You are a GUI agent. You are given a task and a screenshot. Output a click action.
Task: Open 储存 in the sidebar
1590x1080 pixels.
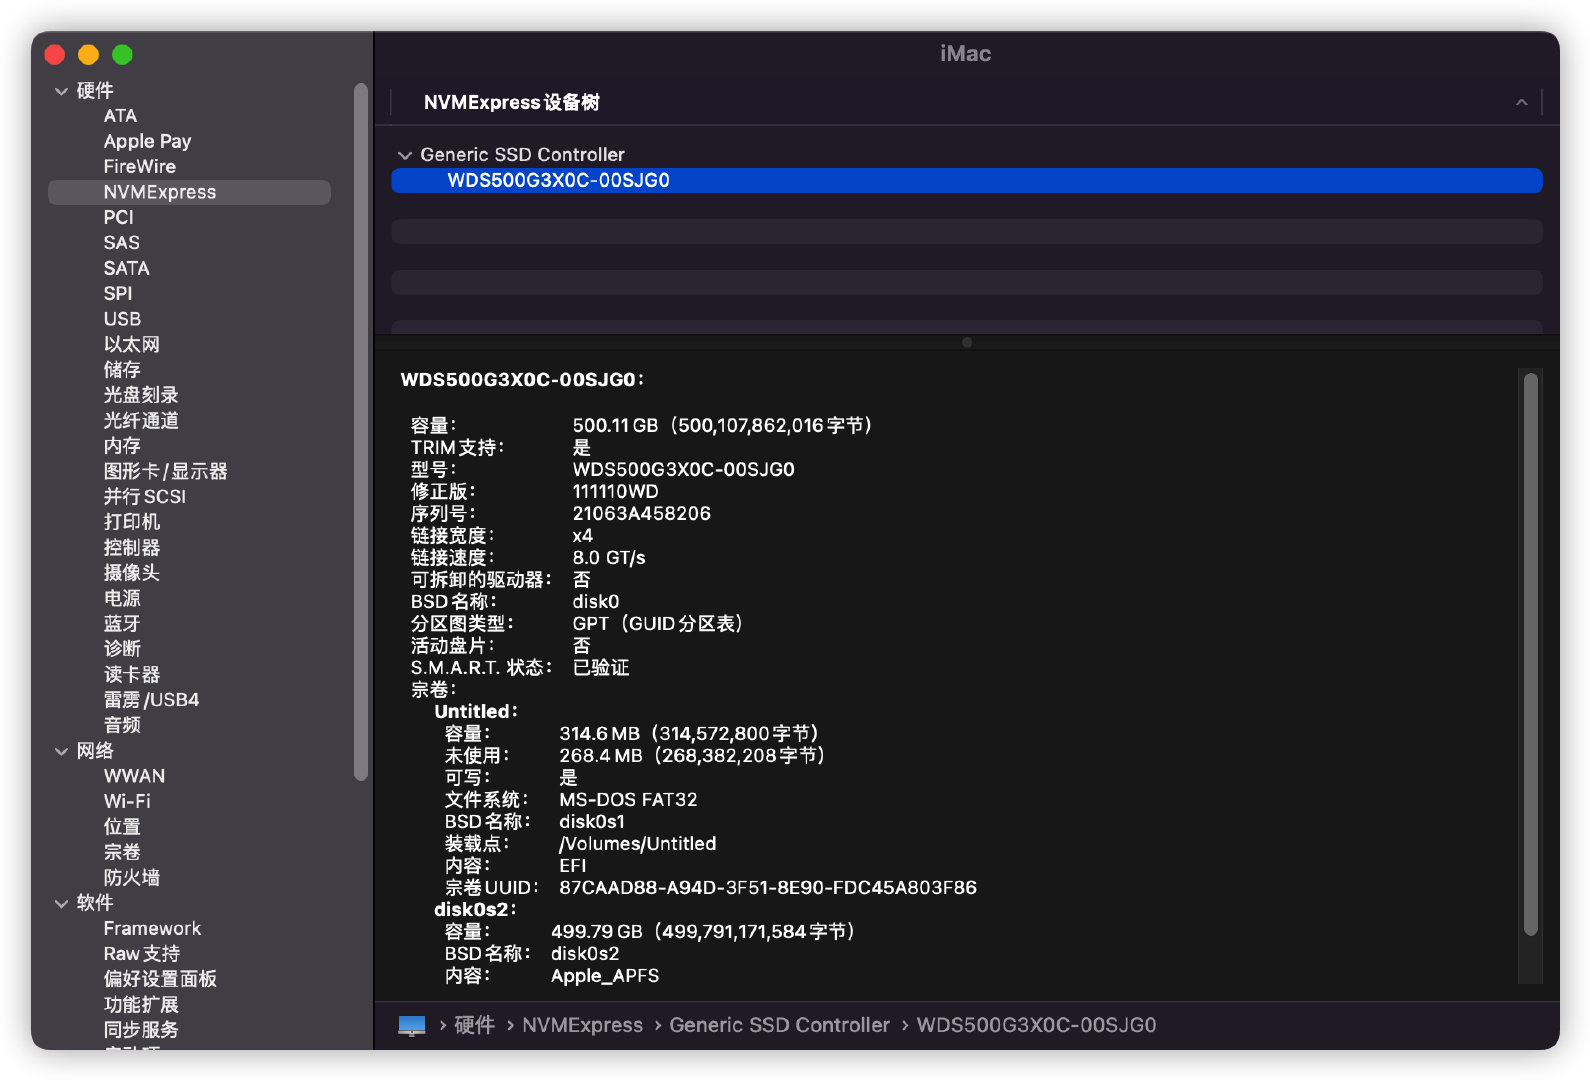click(x=122, y=370)
